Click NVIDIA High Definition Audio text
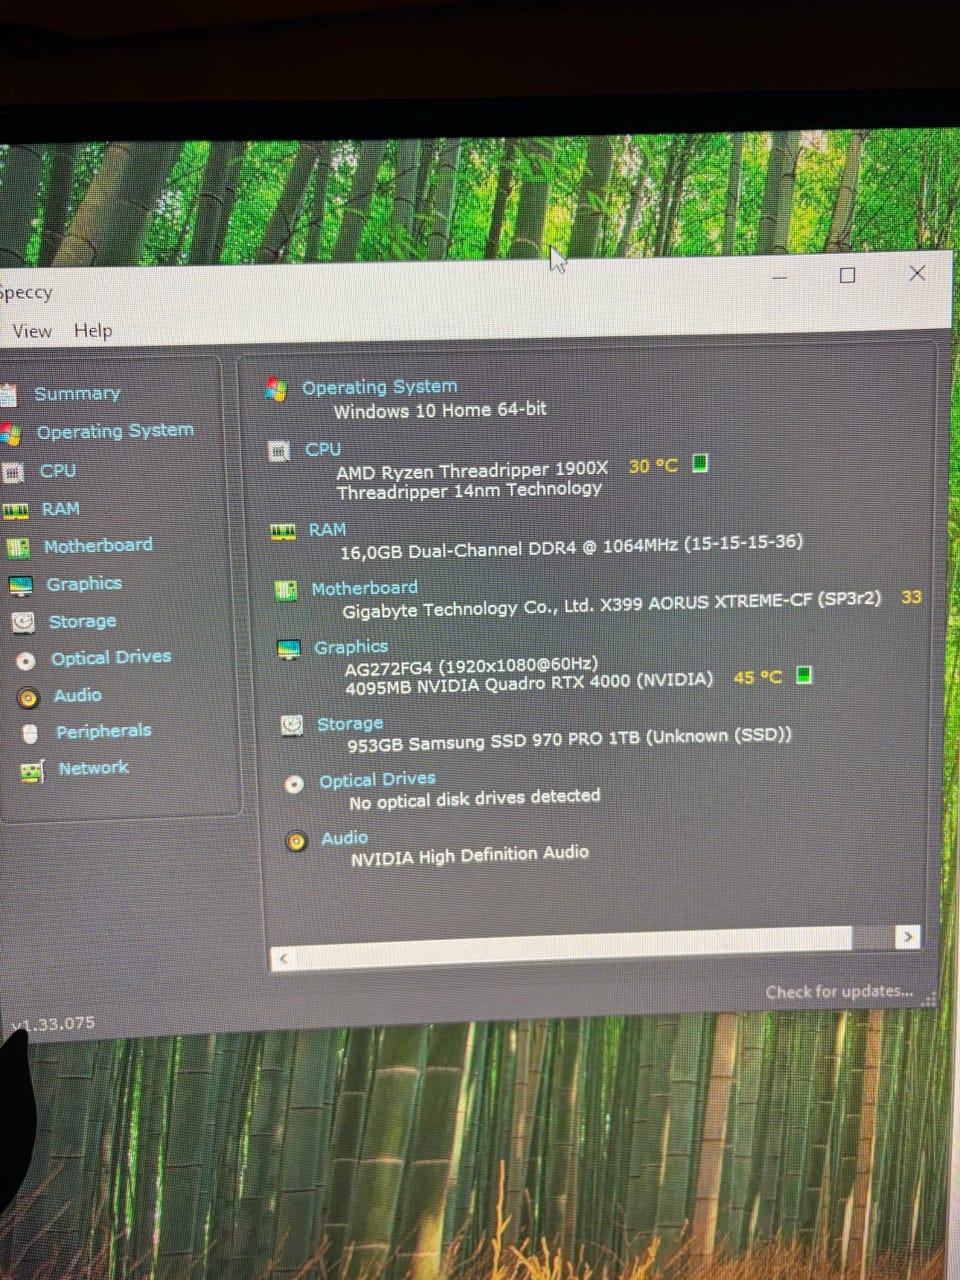Image resolution: width=960 pixels, height=1280 pixels. tap(470, 856)
